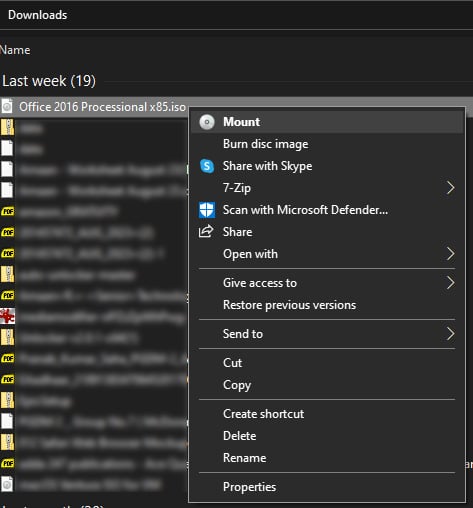473x508 pixels.
Task: Select Give access to
Action: [x=327, y=283]
